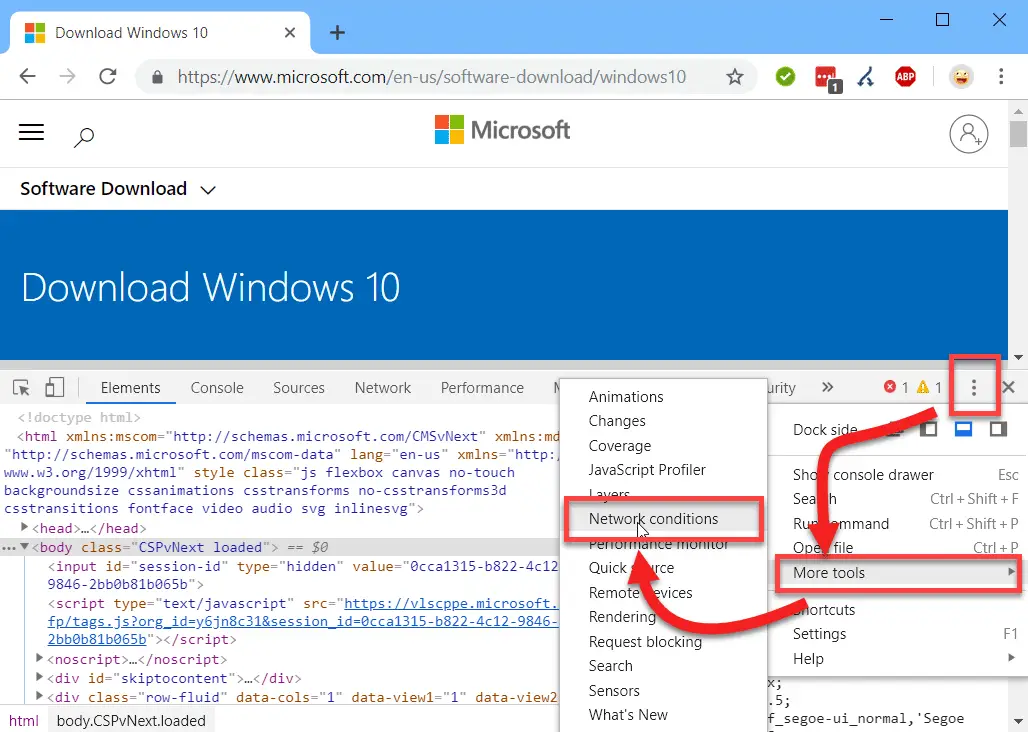Open the Microsoft hamburger navigation menu
Screen dimensions: 1028x732
[31, 133]
